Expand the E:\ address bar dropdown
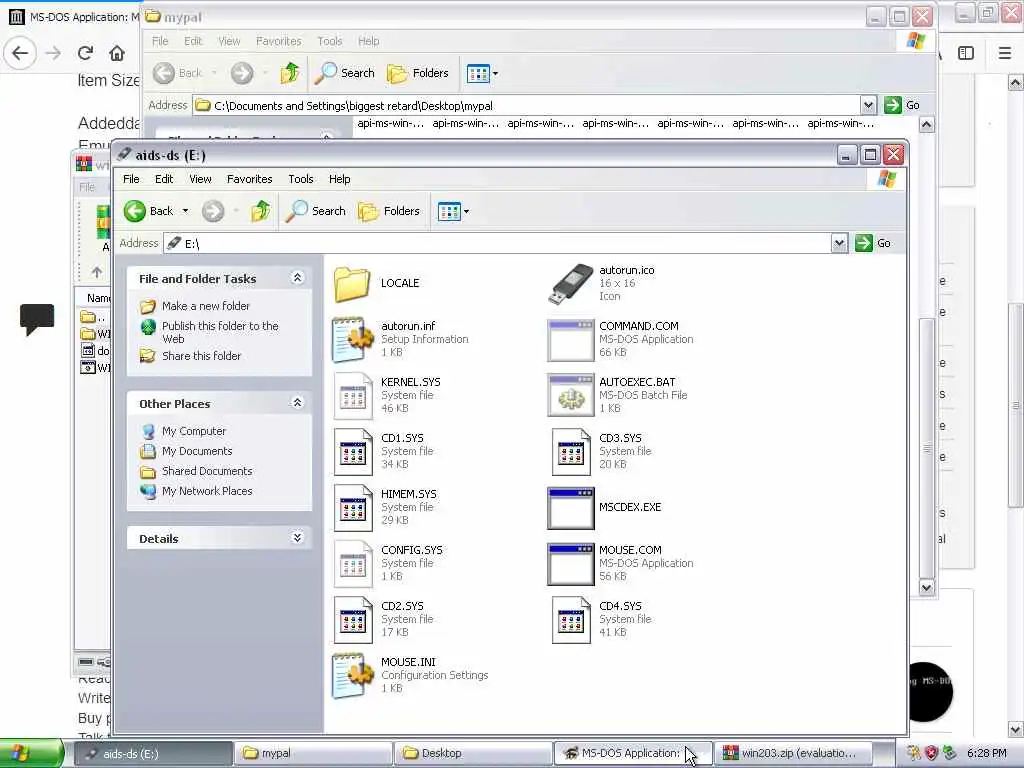 [x=839, y=244]
